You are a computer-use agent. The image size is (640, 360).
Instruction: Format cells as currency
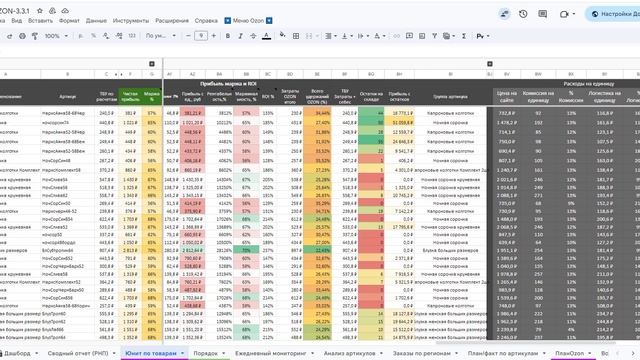[81, 36]
